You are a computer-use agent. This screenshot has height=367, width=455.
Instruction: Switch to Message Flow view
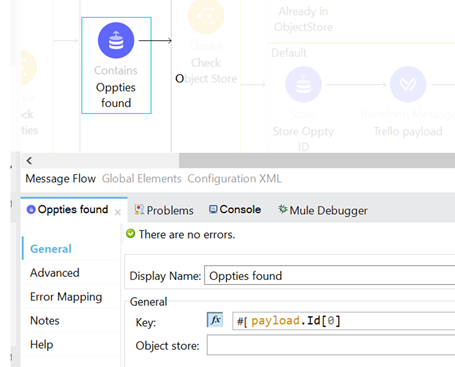61,179
